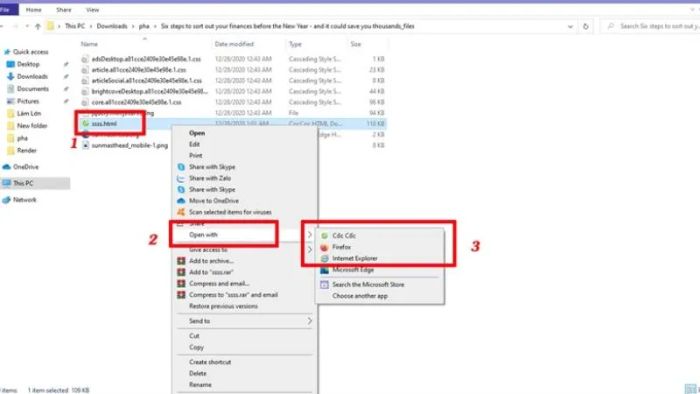Sort by the Size column header
The height and width of the screenshot is (394, 700).
pos(356,44)
